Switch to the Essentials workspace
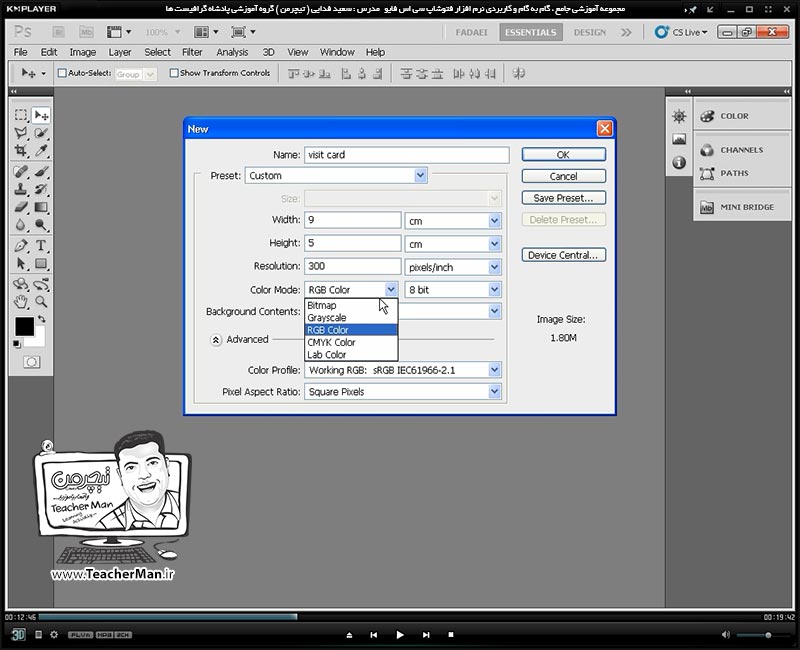The height and width of the screenshot is (650, 800). click(x=531, y=32)
